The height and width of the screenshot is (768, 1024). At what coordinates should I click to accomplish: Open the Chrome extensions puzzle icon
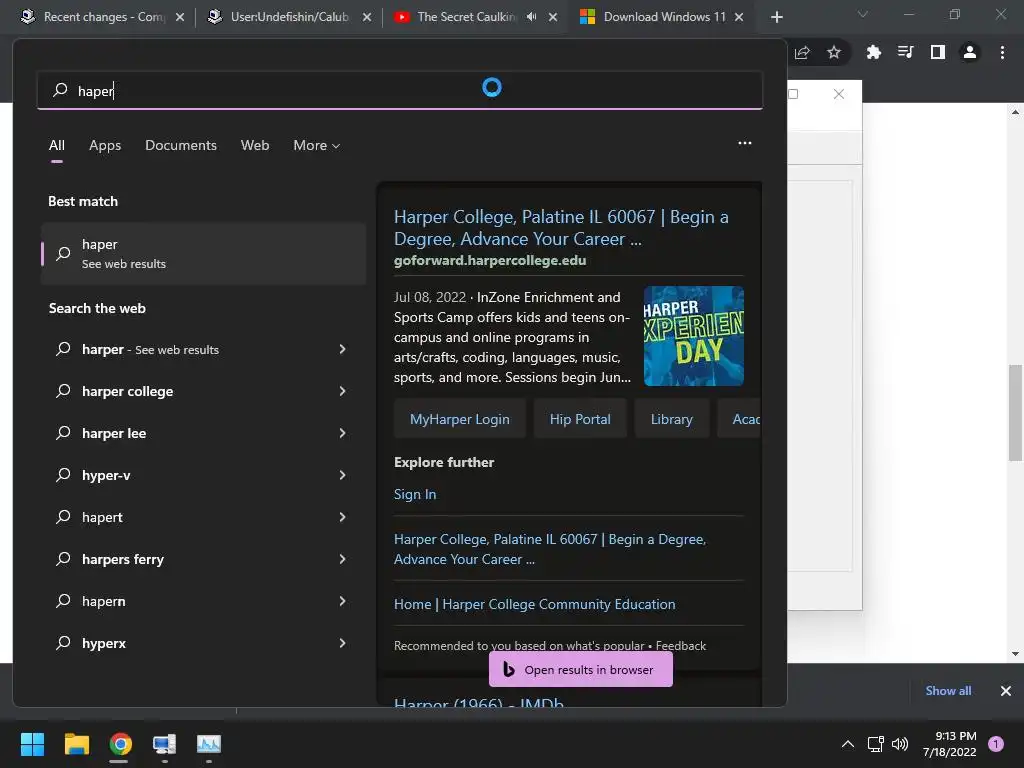point(874,52)
